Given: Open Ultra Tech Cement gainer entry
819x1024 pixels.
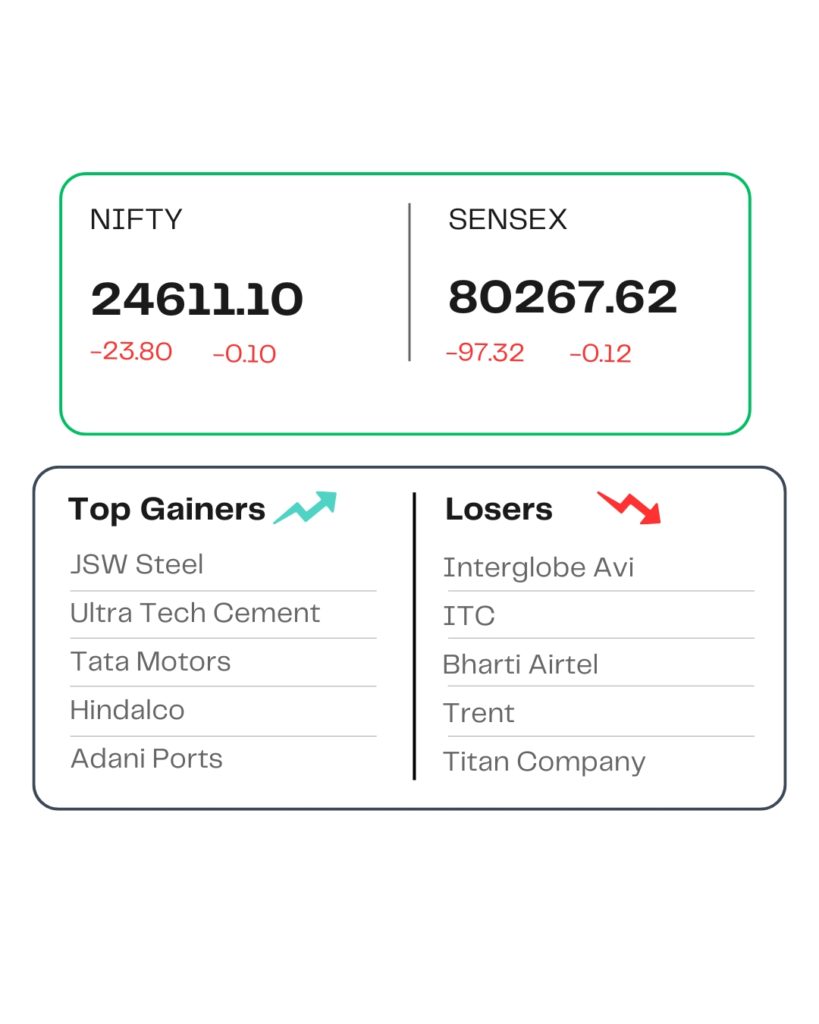Looking at the screenshot, I should pos(195,613).
